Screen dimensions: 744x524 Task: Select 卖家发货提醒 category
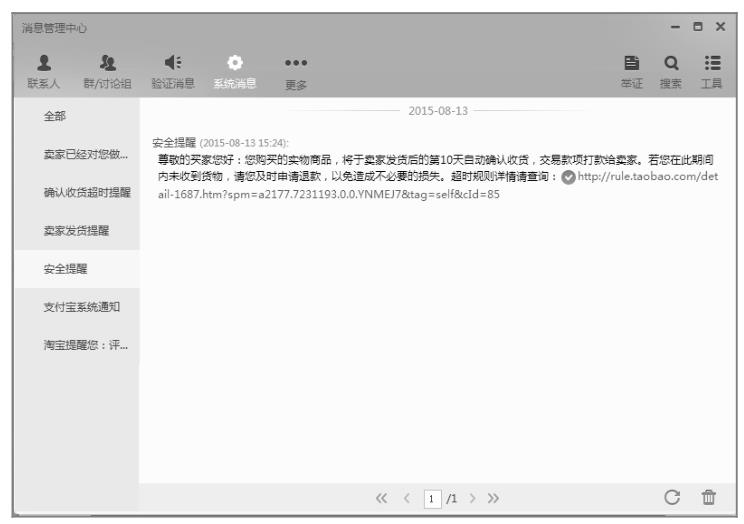(77, 231)
